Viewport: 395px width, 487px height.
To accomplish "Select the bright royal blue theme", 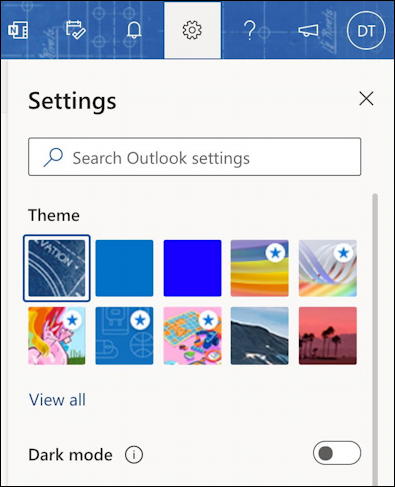I will [x=192, y=268].
